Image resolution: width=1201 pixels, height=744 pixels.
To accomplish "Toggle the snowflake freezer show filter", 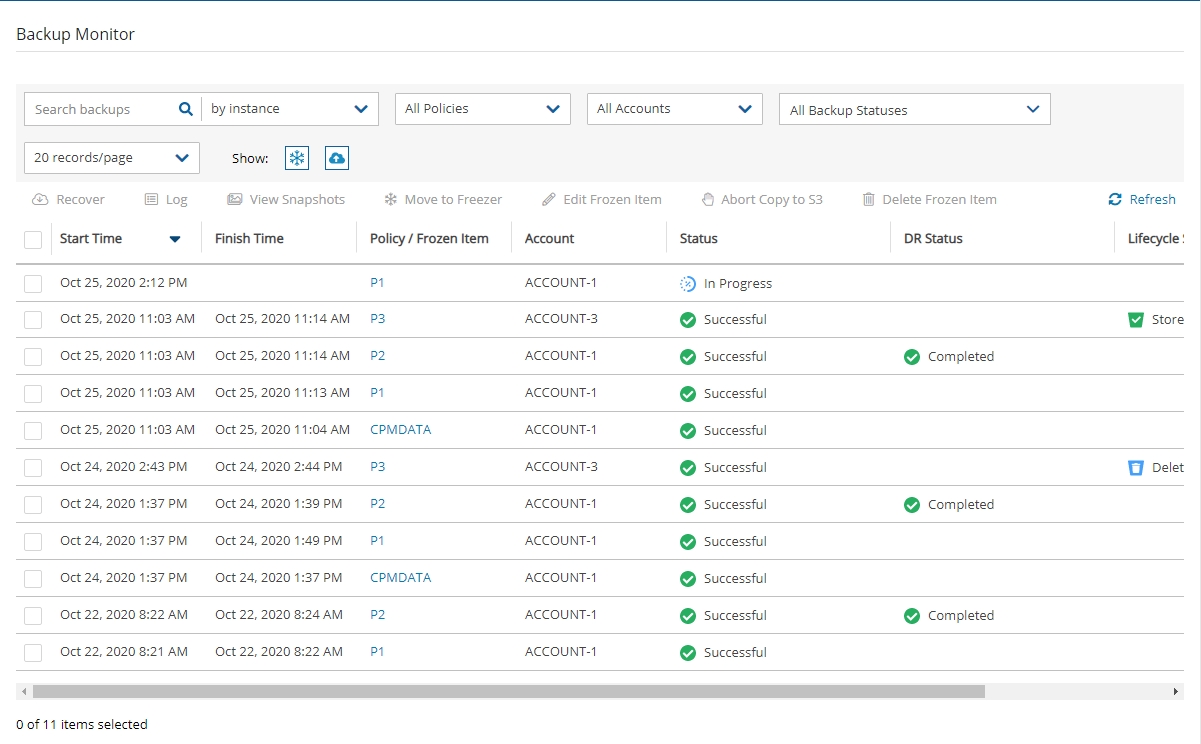I will [297, 158].
